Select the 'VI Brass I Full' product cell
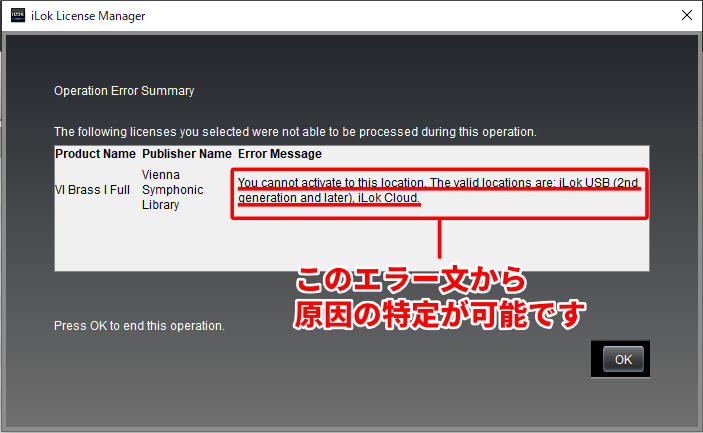 click(92, 190)
